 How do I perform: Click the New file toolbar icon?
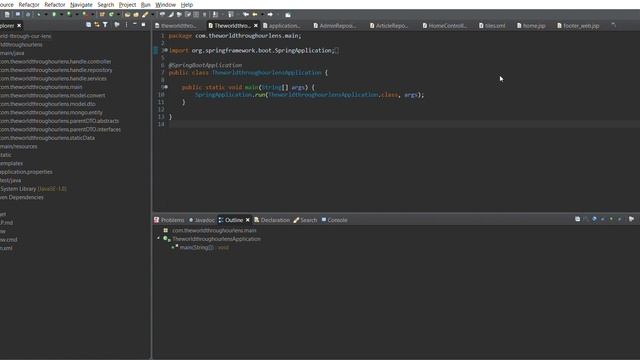pyautogui.click(x=7, y=14)
